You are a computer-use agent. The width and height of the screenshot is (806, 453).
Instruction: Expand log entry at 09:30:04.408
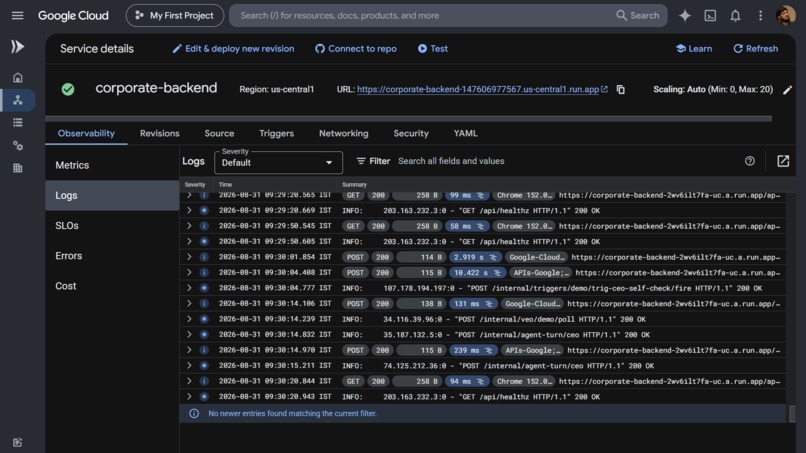189,273
